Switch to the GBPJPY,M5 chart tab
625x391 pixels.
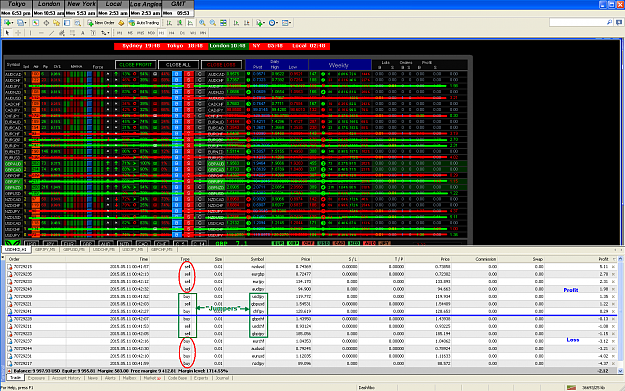(x=45, y=250)
